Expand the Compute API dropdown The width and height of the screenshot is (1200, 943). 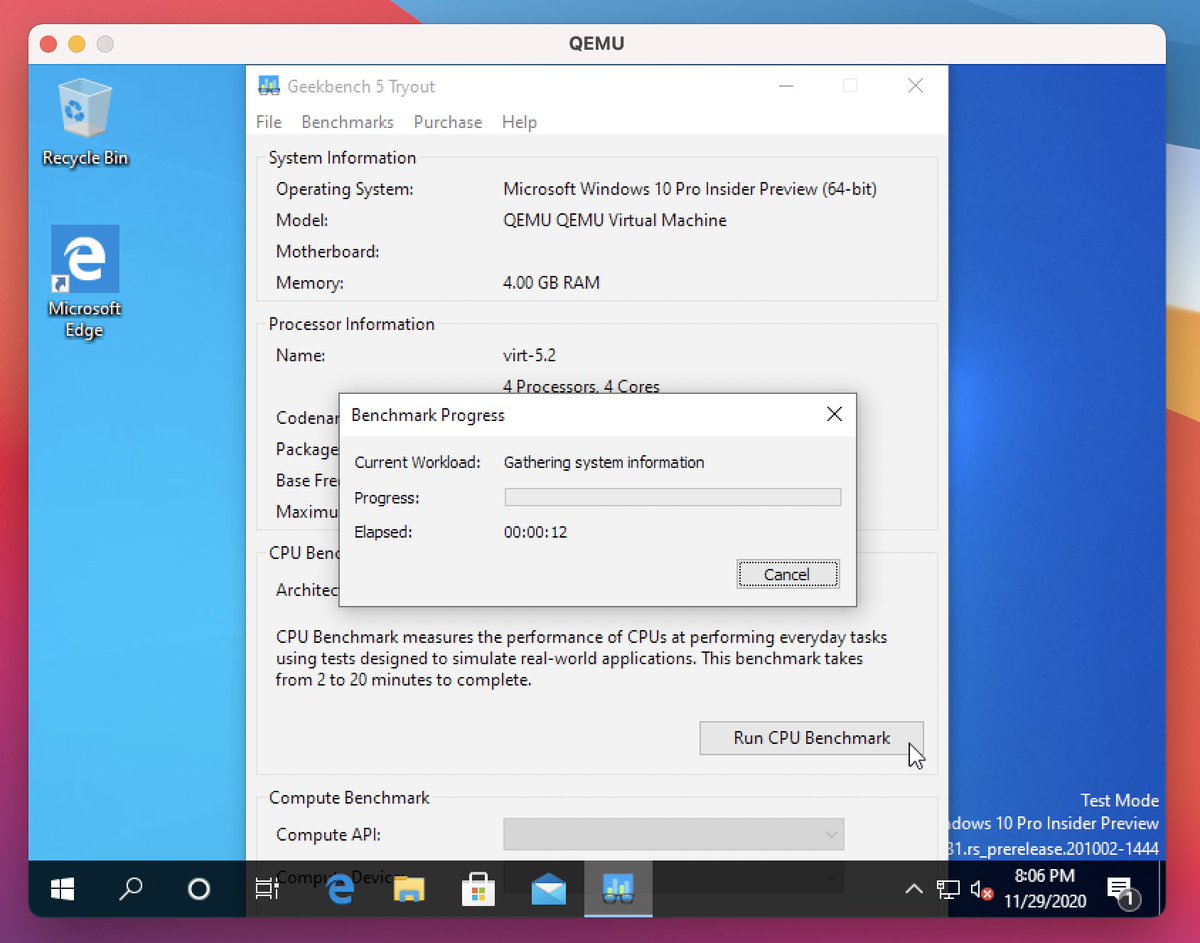click(x=673, y=834)
